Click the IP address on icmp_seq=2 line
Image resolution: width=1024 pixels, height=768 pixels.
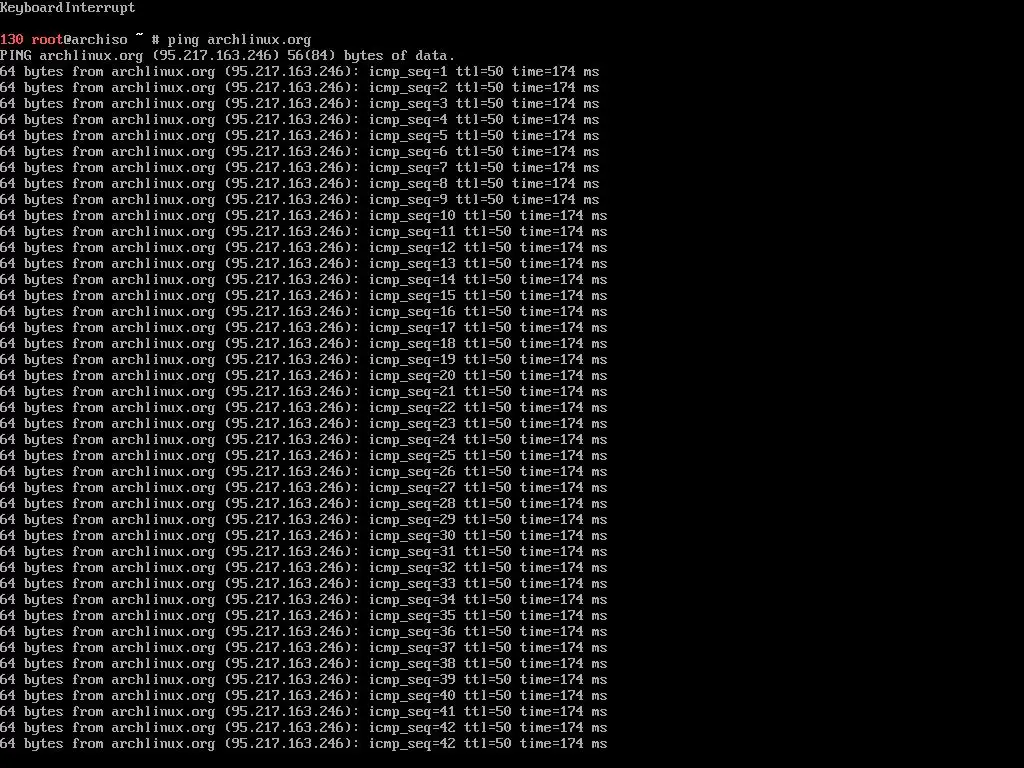291,88
